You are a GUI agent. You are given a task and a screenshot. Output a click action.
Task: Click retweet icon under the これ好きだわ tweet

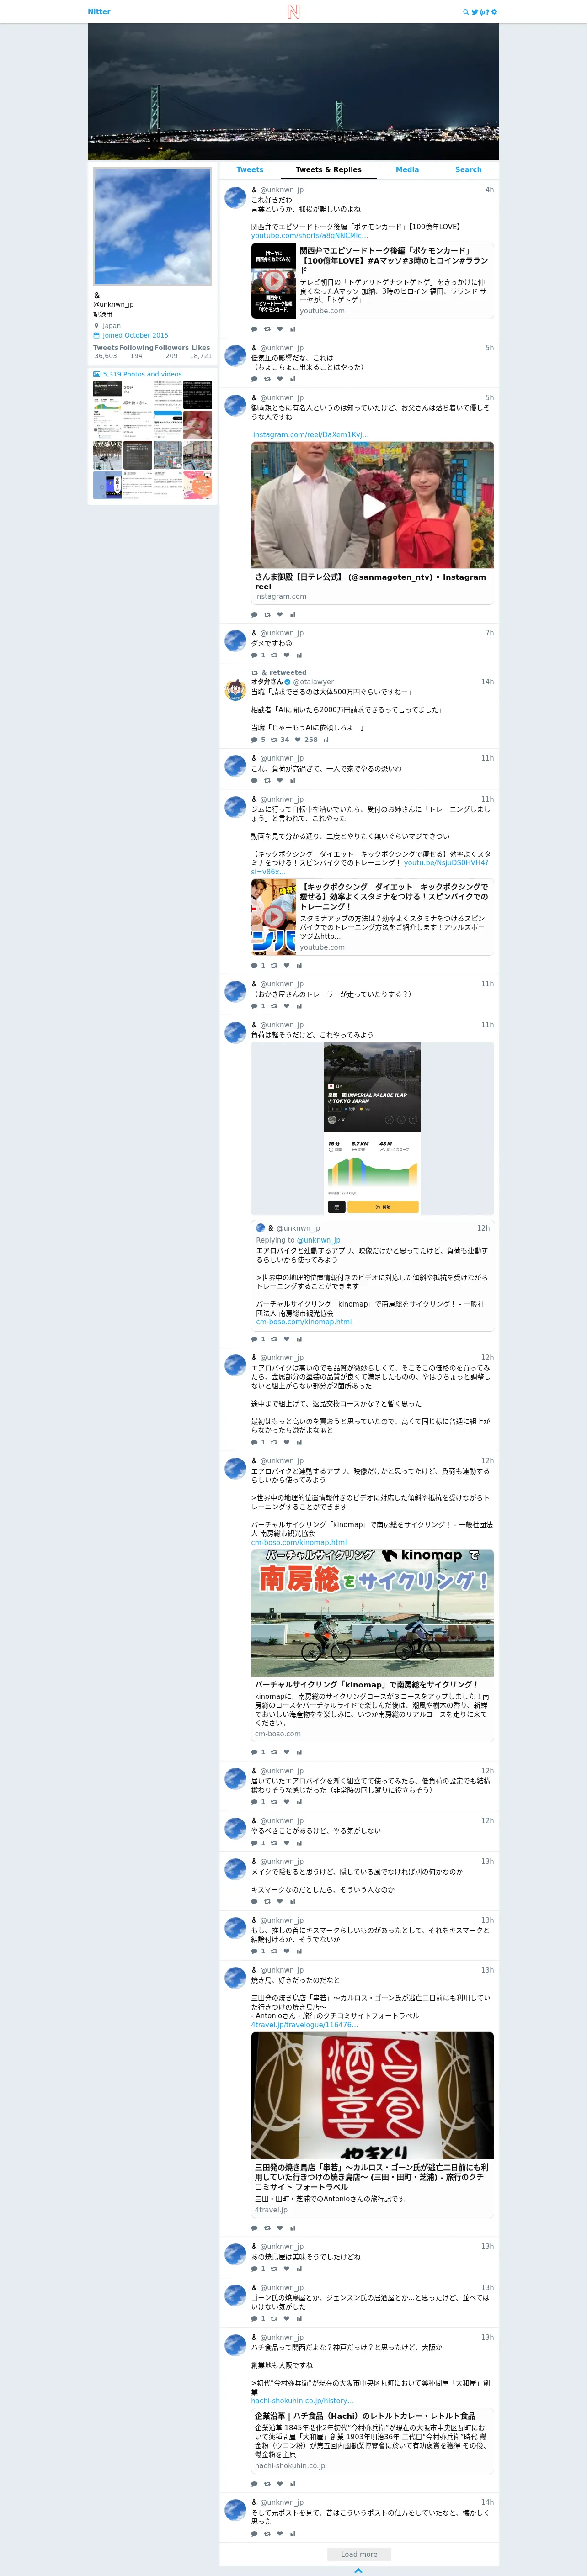click(267, 329)
